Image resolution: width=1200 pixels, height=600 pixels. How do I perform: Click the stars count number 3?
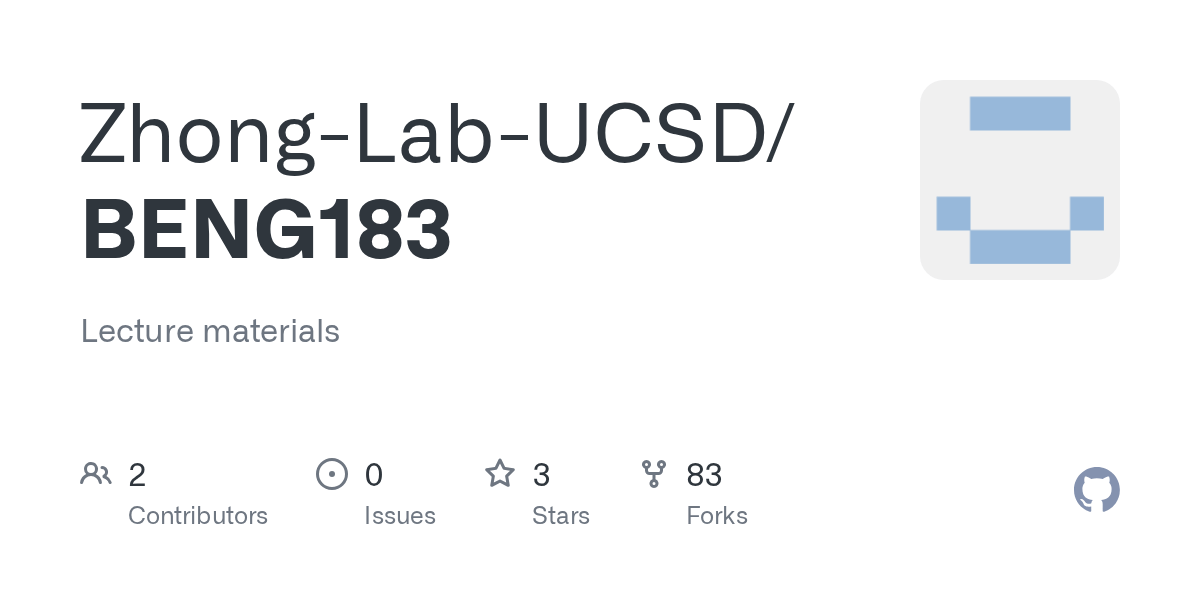pos(541,475)
